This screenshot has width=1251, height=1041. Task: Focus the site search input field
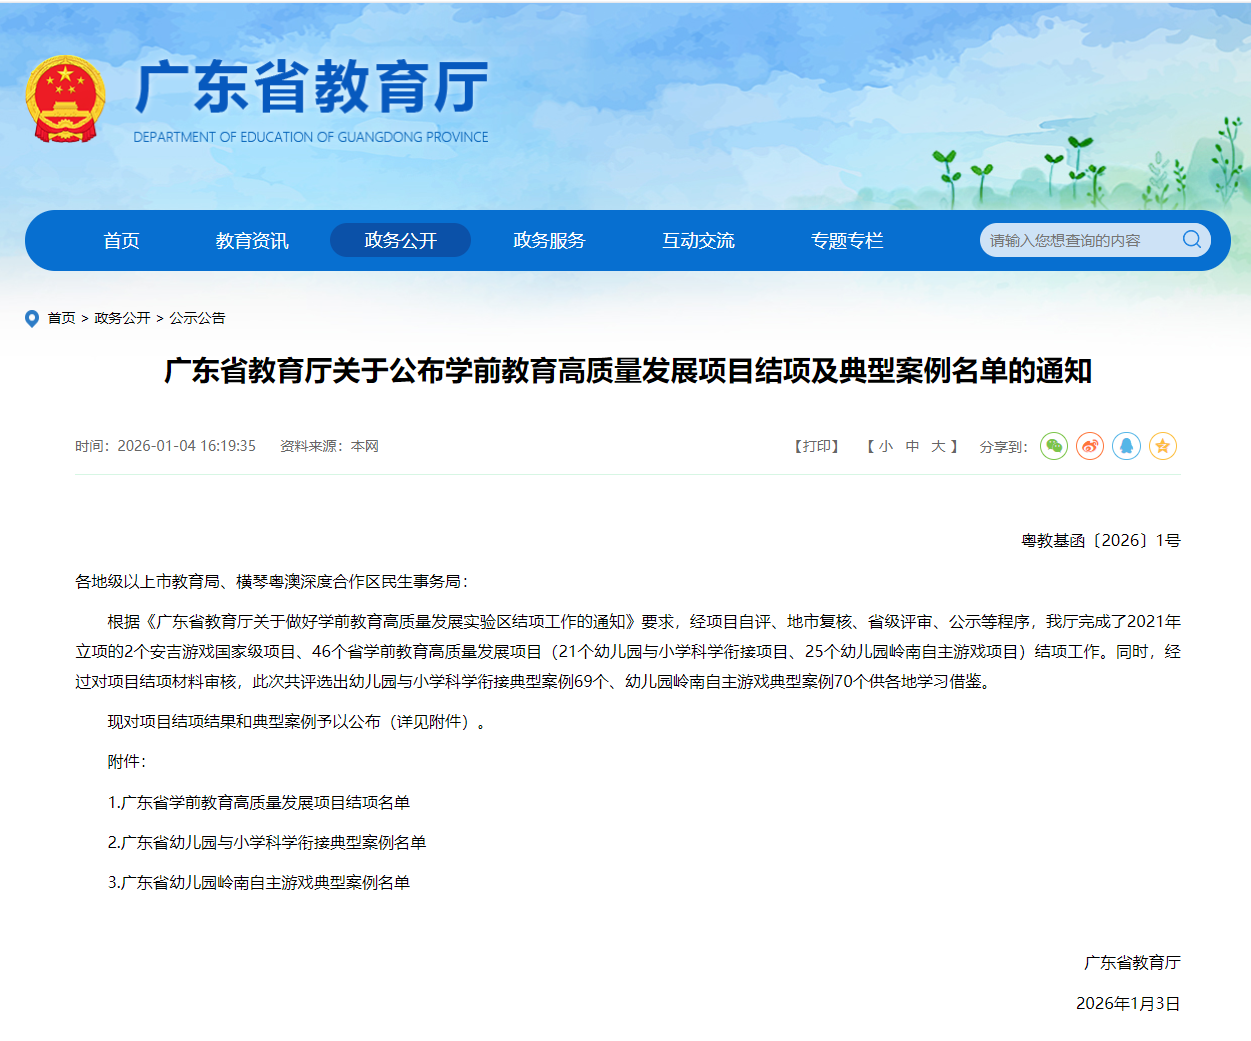coord(1075,240)
